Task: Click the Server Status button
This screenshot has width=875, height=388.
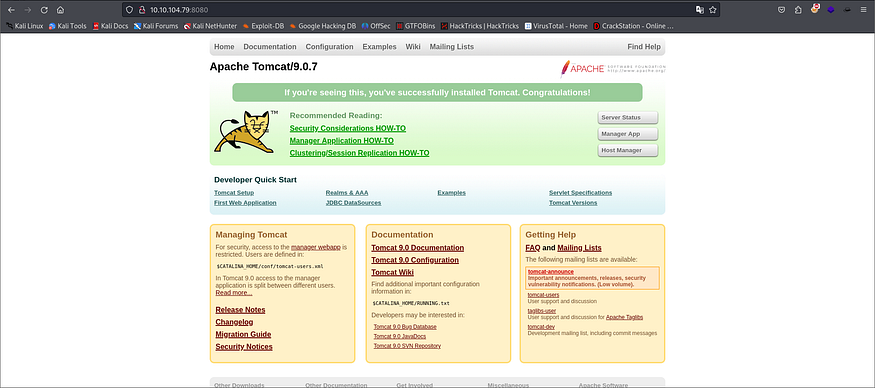Action: tap(628, 118)
